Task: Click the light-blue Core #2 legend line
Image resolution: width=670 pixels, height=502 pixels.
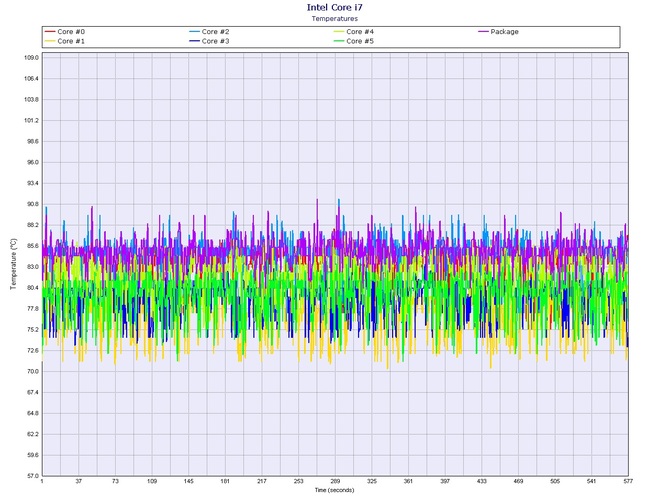Action: click(194, 32)
